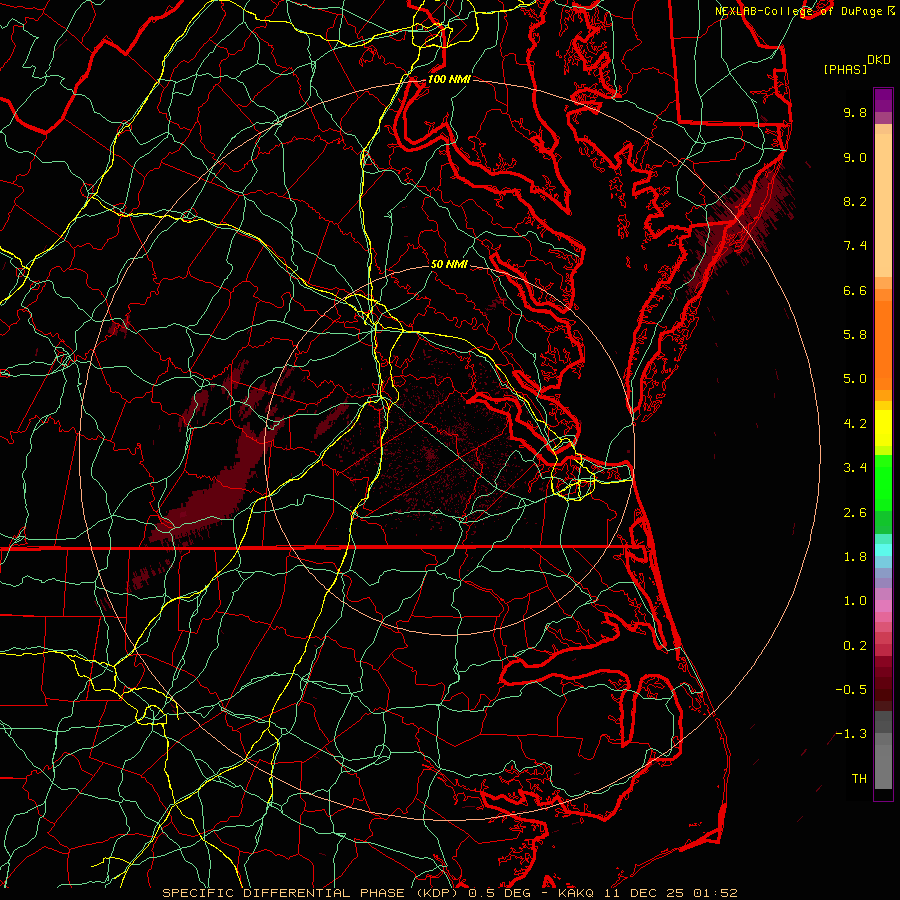Click the 5.8 value on the color scale
The width and height of the screenshot is (900, 900).
855,335
